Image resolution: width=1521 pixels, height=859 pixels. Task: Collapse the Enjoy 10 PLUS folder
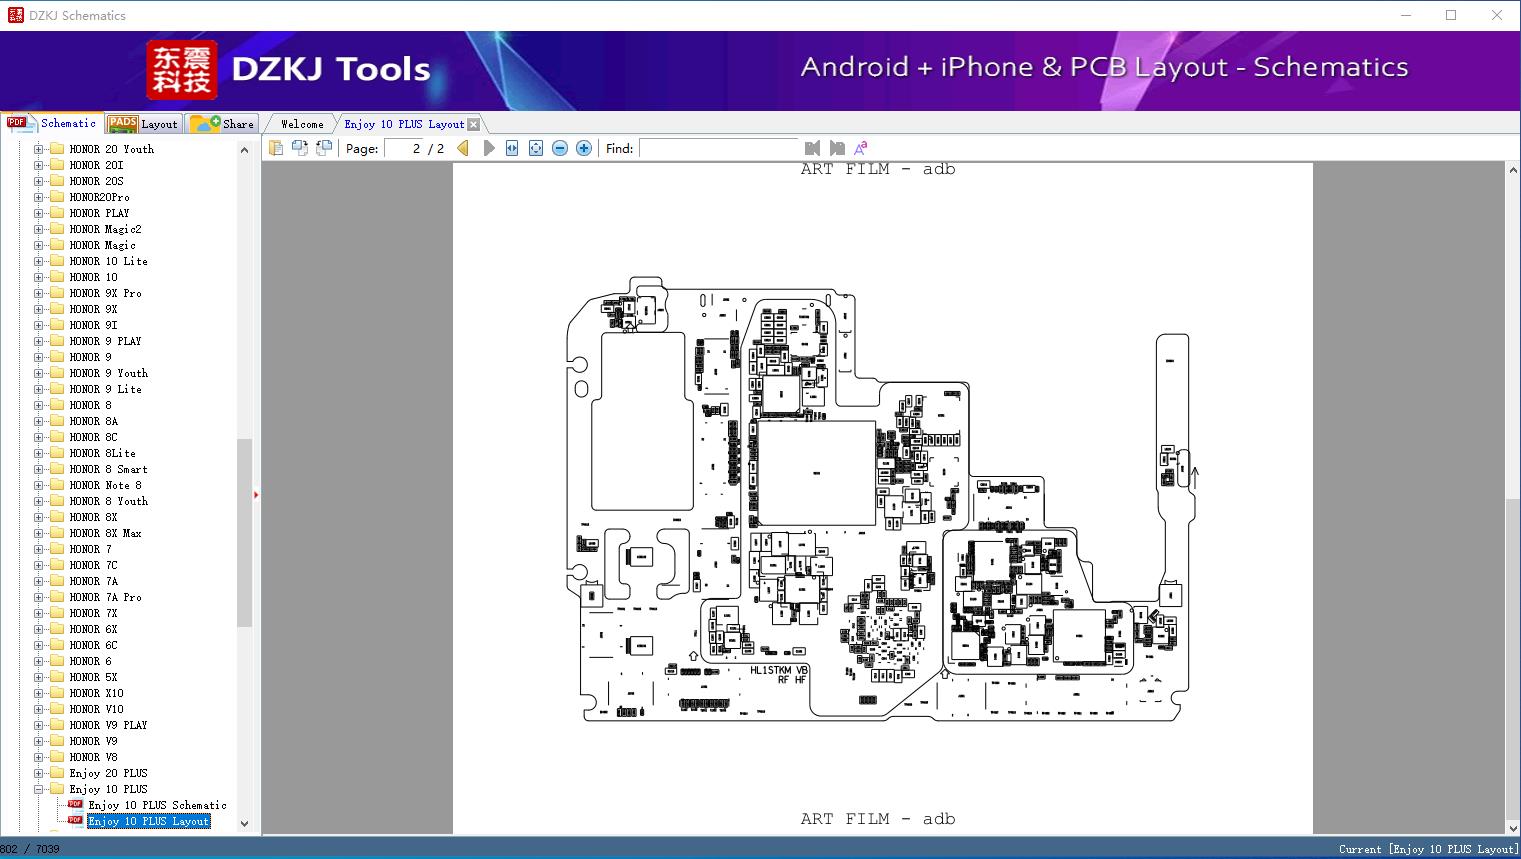[x=39, y=789]
